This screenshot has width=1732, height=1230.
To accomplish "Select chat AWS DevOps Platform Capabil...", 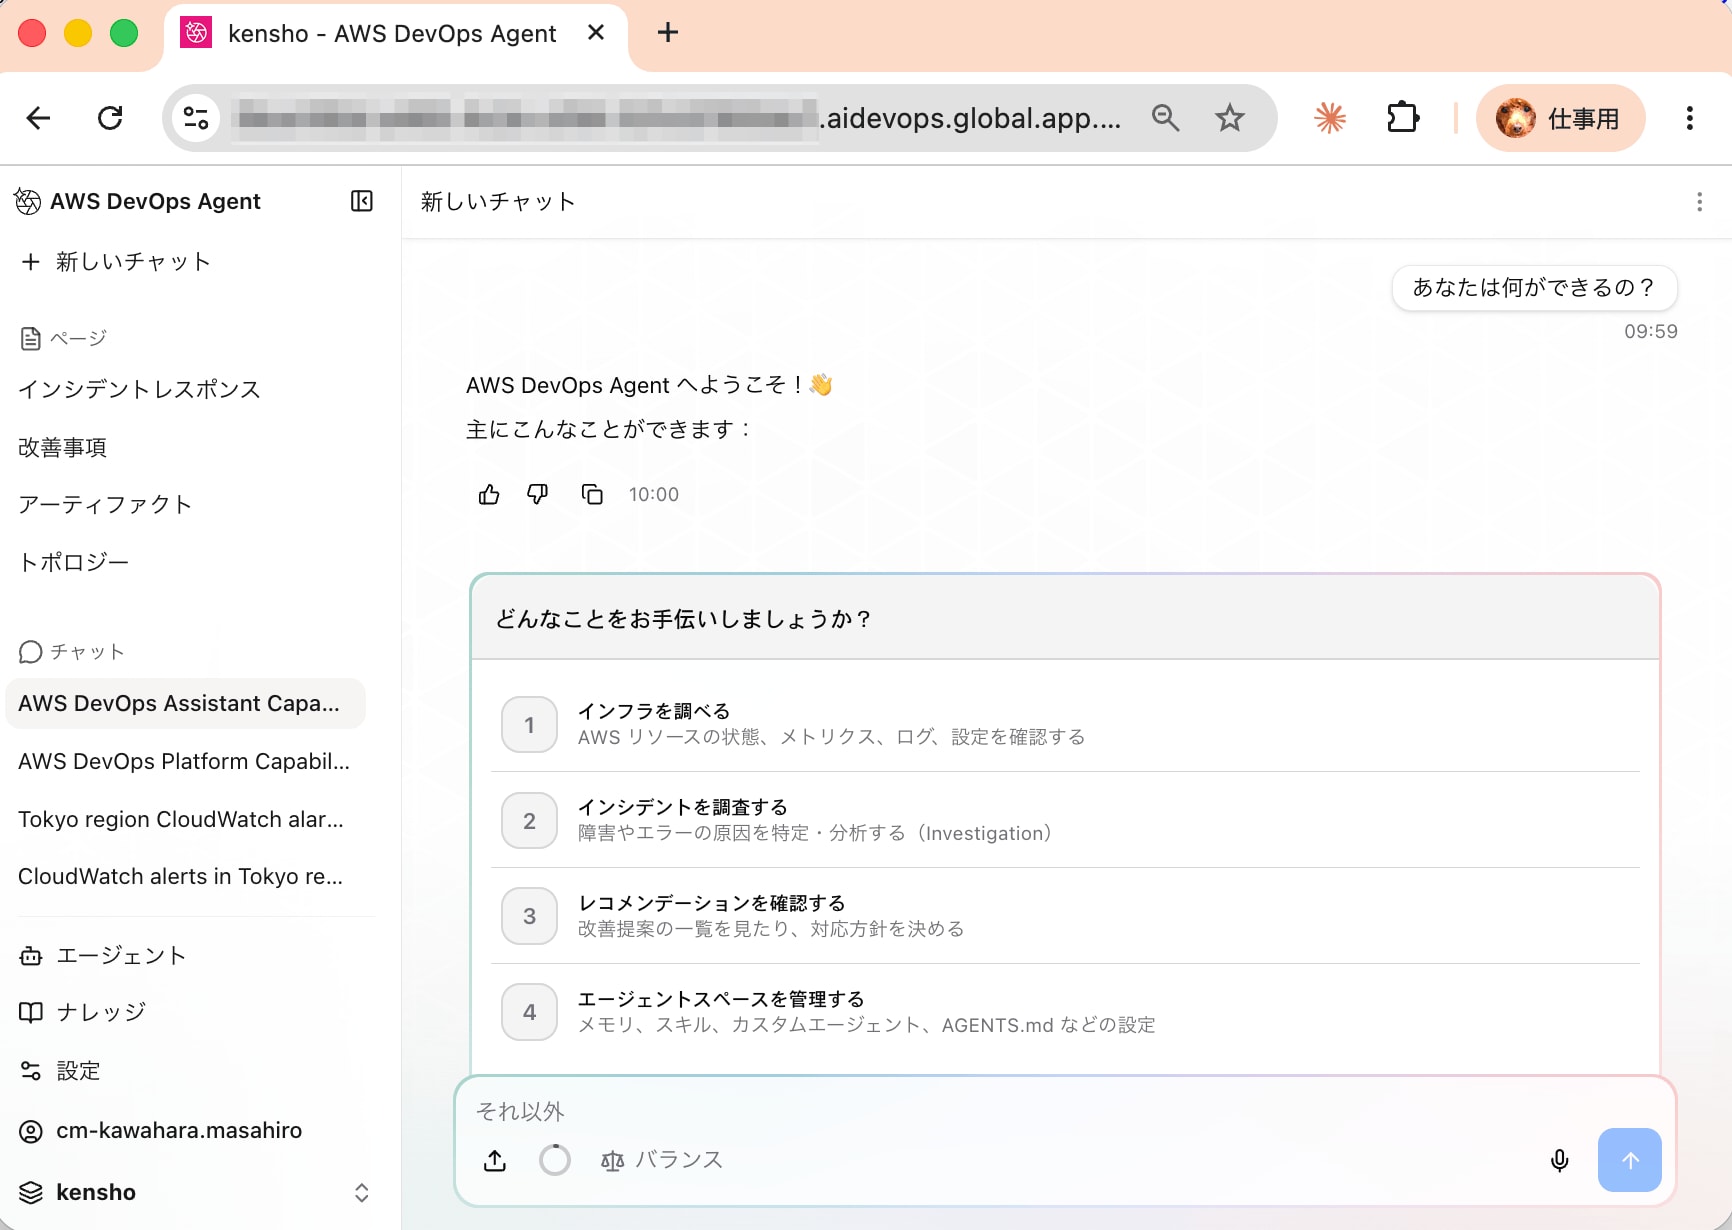I will pos(185,761).
